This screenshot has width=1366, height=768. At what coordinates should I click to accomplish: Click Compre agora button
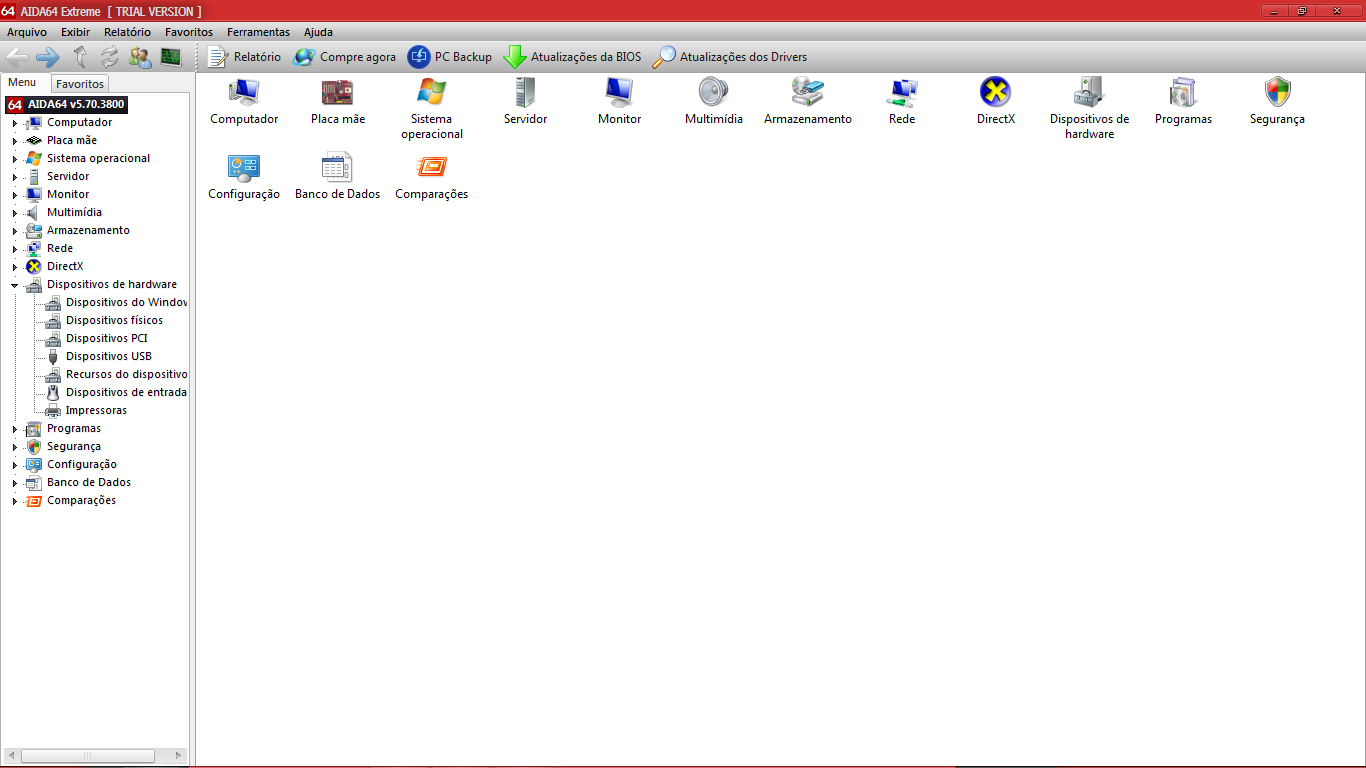pyautogui.click(x=345, y=57)
